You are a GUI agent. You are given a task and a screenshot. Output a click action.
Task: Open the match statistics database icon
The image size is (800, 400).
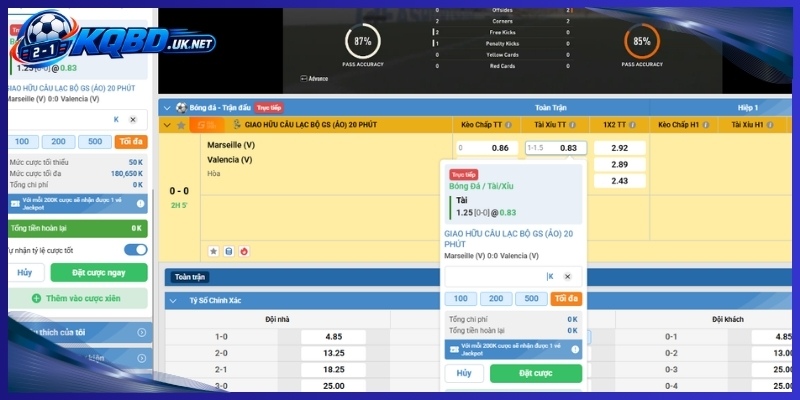click(229, 251)
